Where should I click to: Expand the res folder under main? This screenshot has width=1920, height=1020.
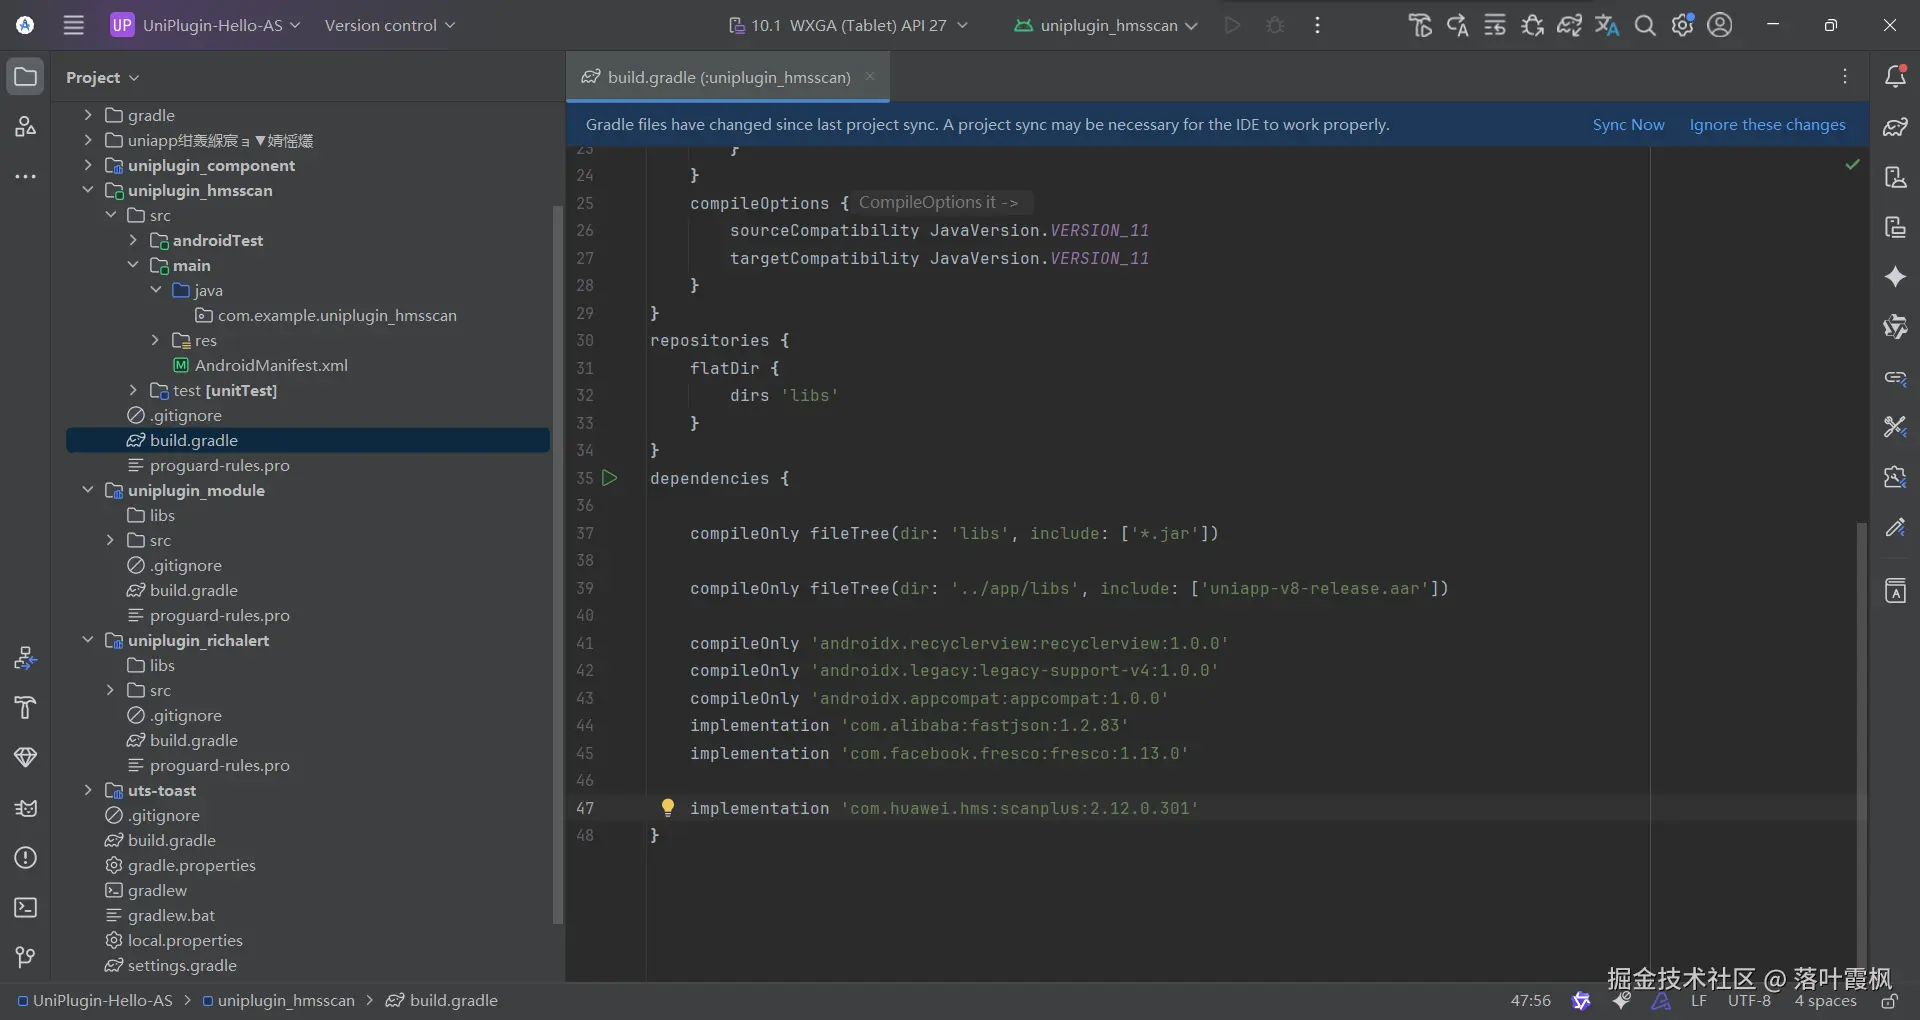(155, 340)
